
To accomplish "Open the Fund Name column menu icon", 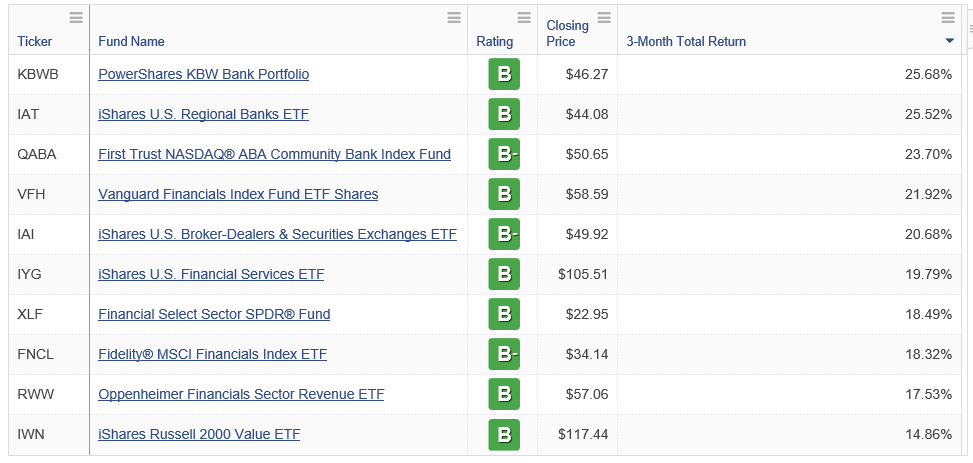I will 455,17.
